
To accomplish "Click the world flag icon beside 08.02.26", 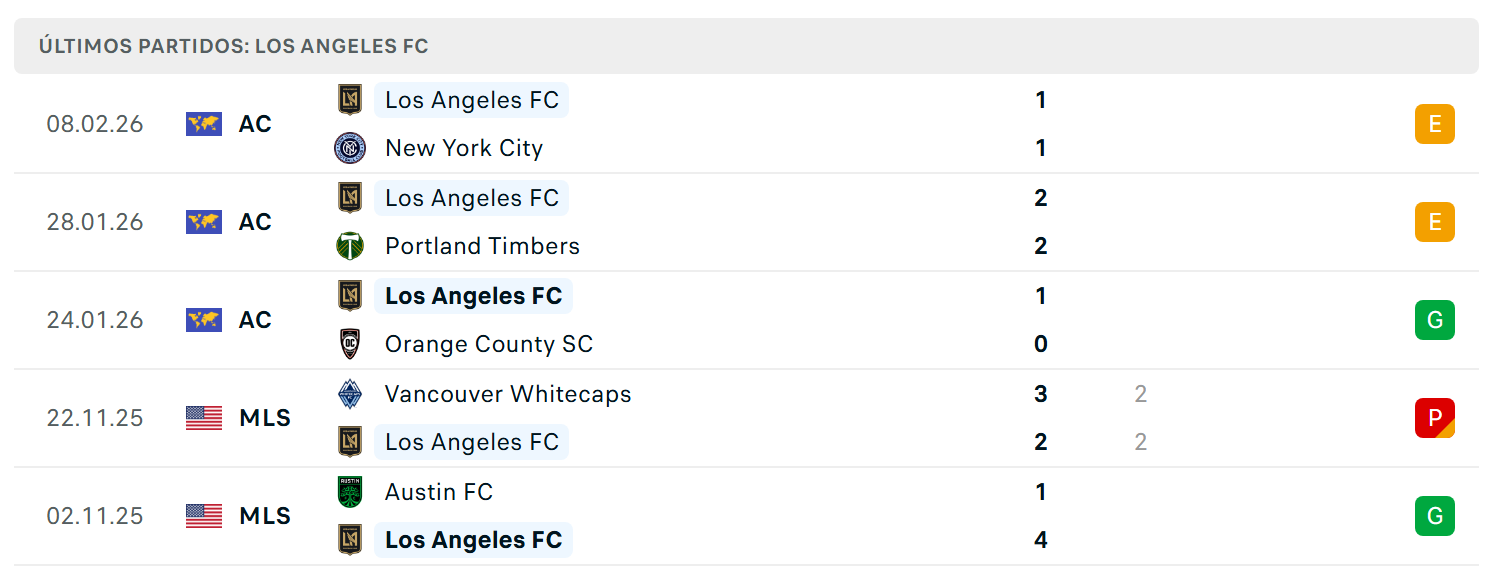I will (x=204, y=124).
